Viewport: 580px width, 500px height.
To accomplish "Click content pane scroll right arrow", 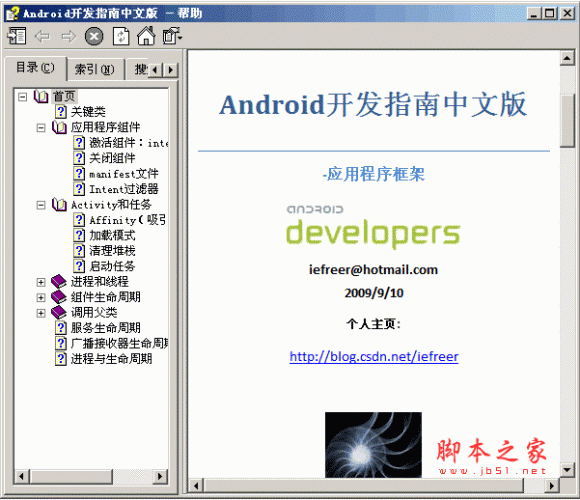I will click(551, 486).
